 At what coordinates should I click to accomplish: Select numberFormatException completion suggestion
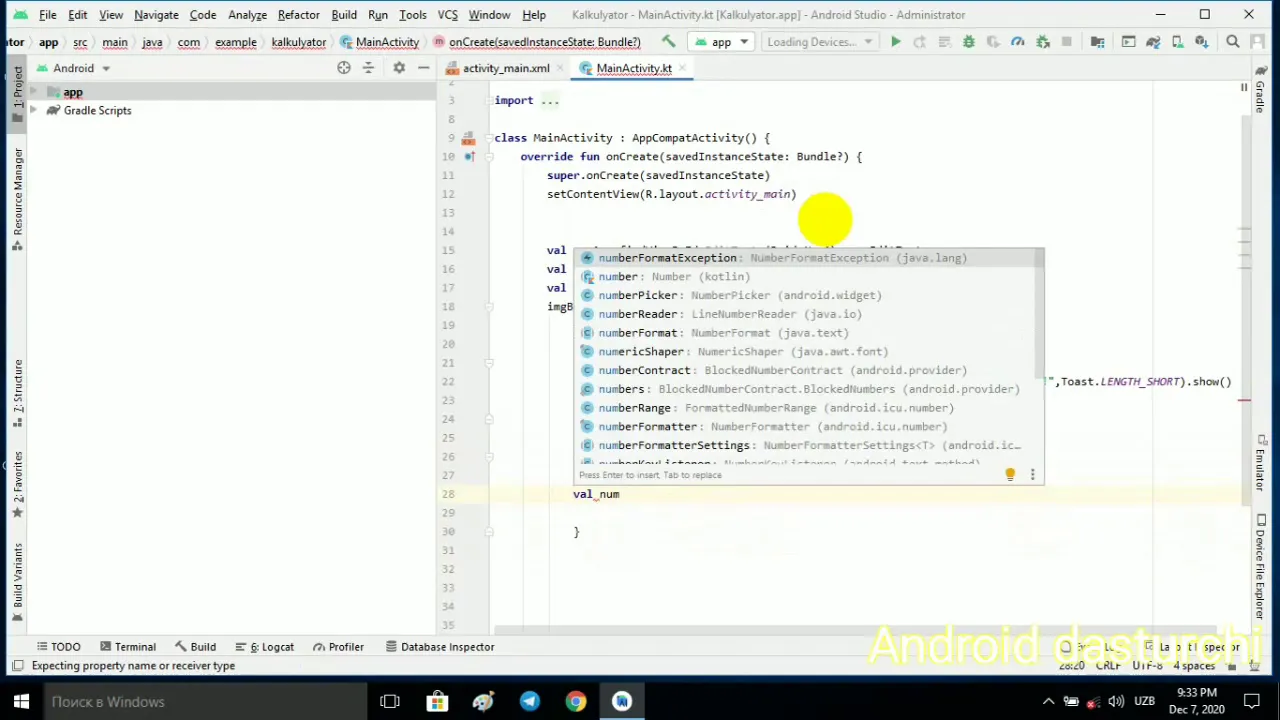point(808,258)
